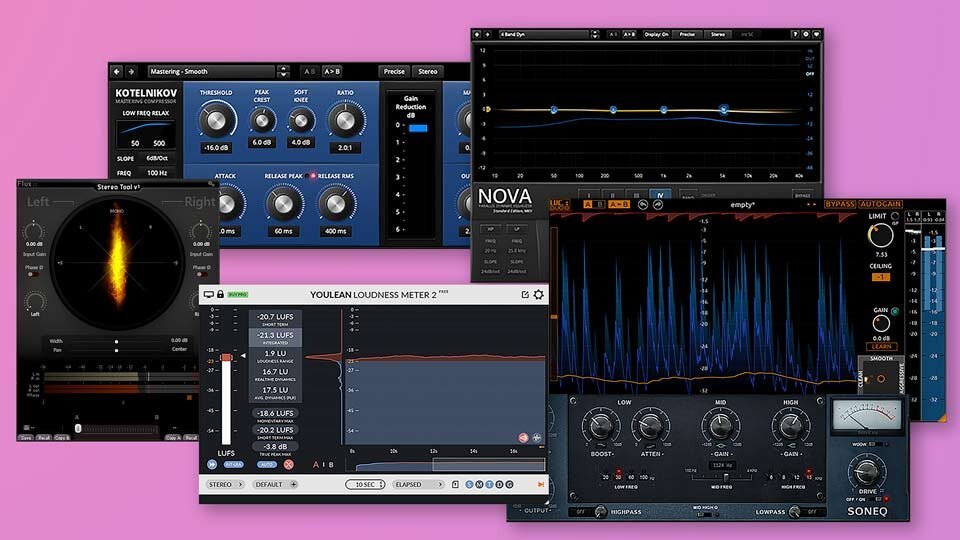Toggle the S graph button in Youlean

tap(470, 484)
